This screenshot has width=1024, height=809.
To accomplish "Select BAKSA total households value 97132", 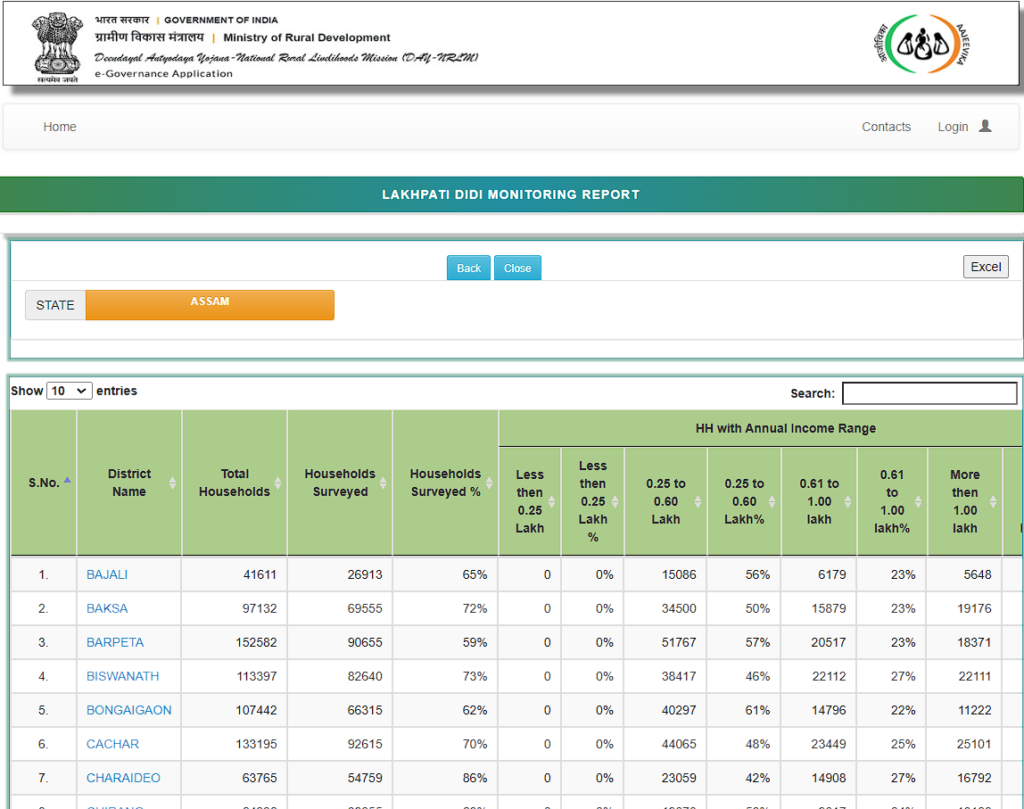I will point(260,609).
